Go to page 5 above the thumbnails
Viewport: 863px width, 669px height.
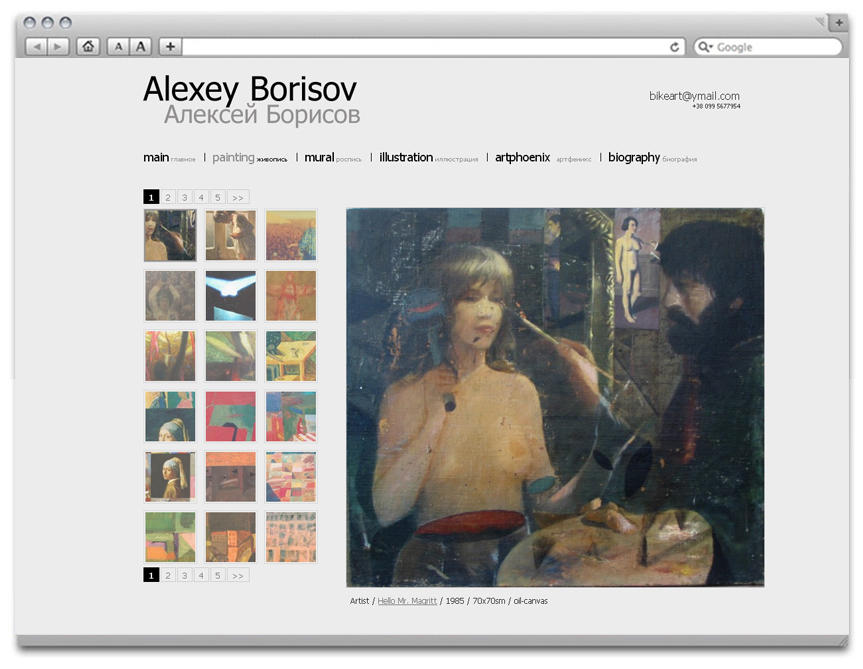coord(217,197)
